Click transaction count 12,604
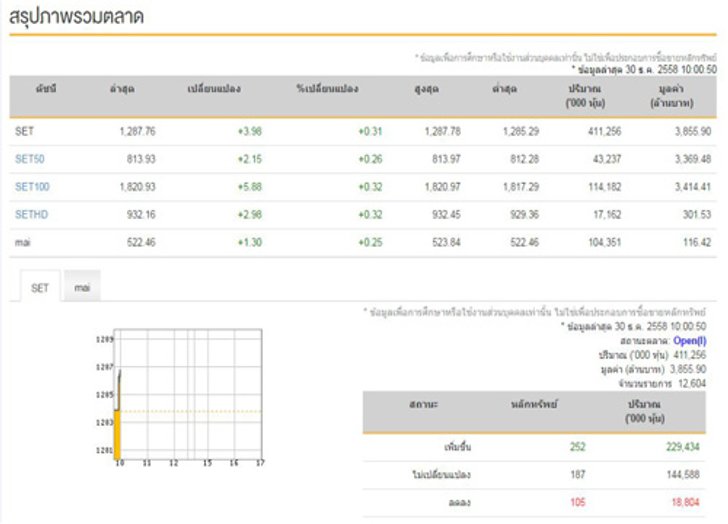 (x=692, y=383)
